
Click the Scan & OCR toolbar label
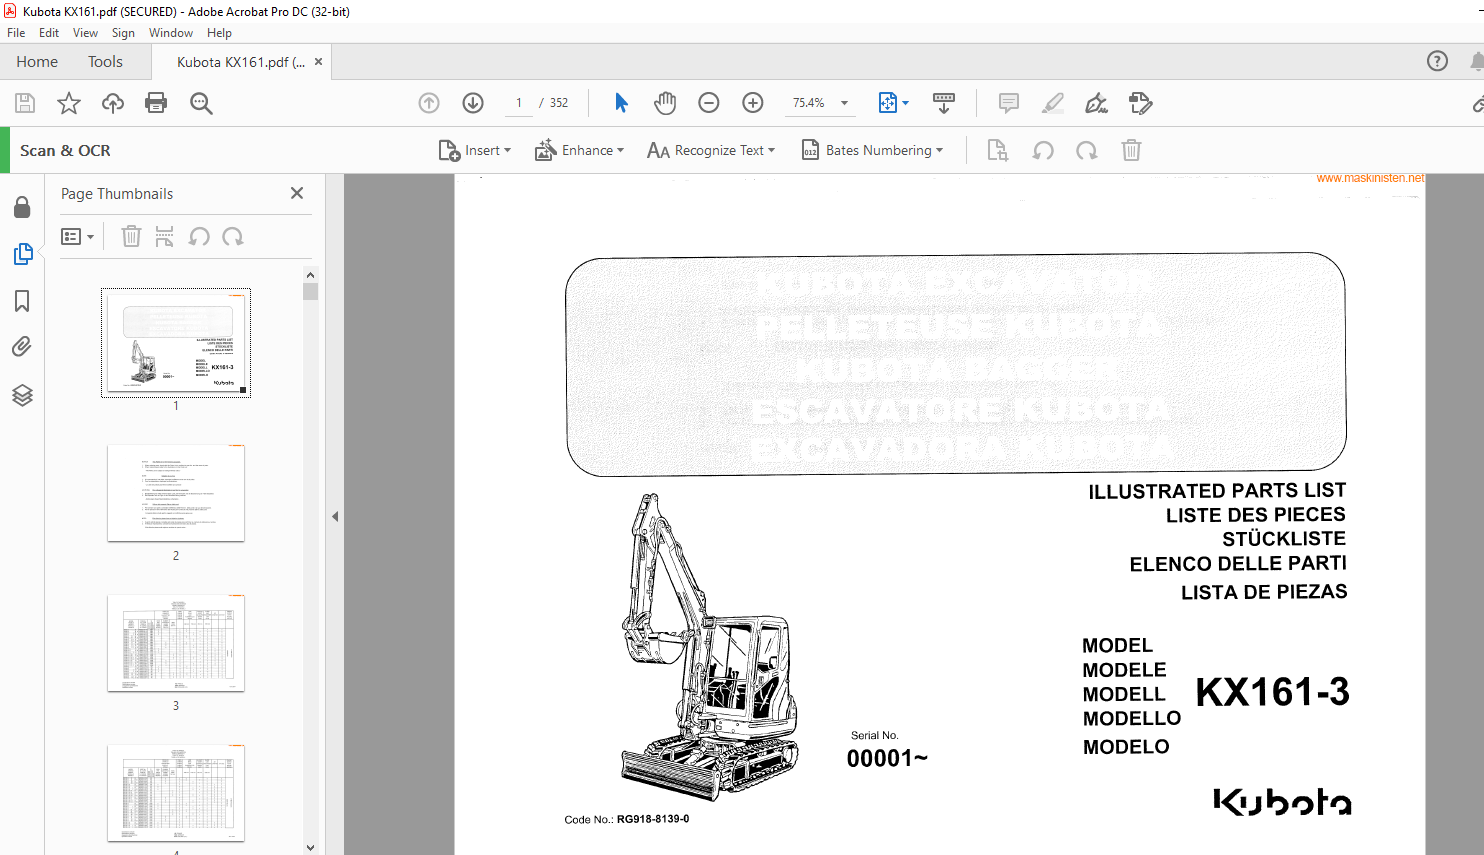point(65,150)
